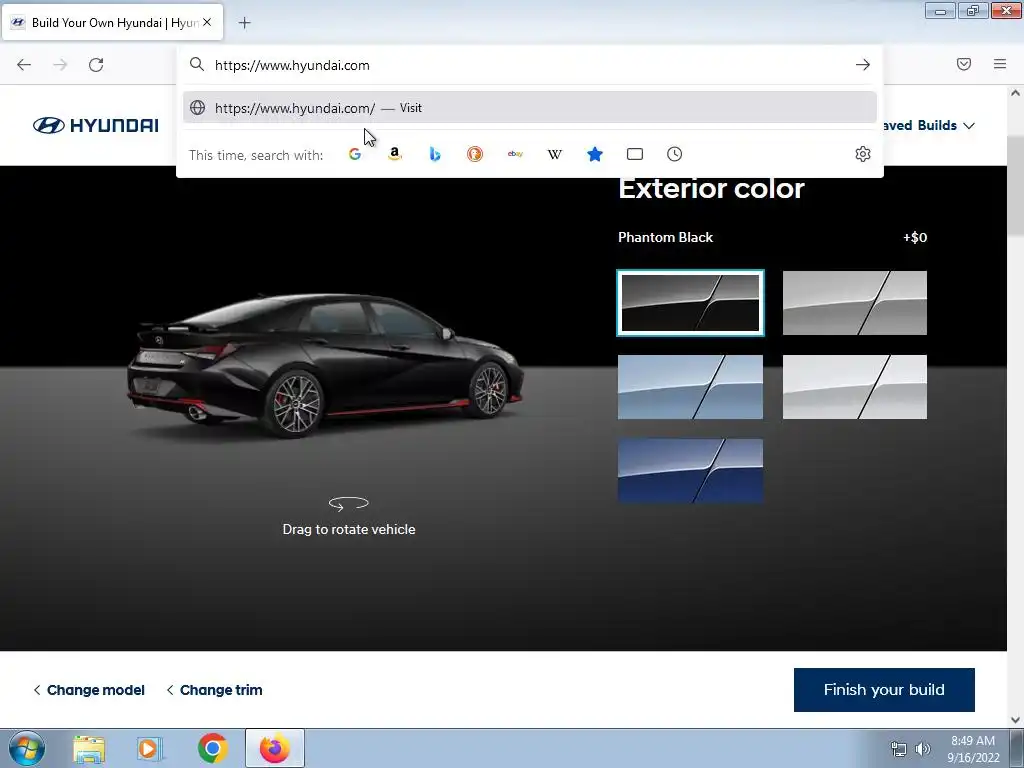The width and height of the screenshot is (1024, 768).
Task: Click the Exterior color heading
Action: (x=711, y=189)
